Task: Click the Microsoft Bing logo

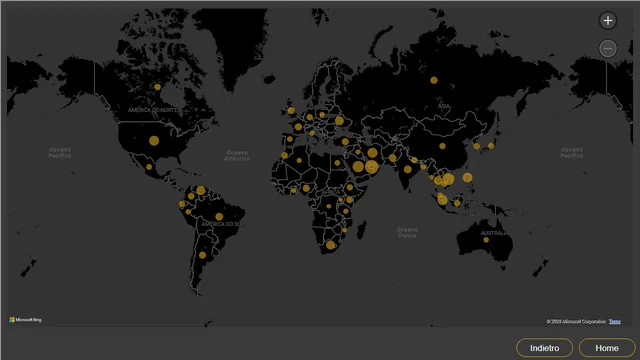Action: click(25, 320)
